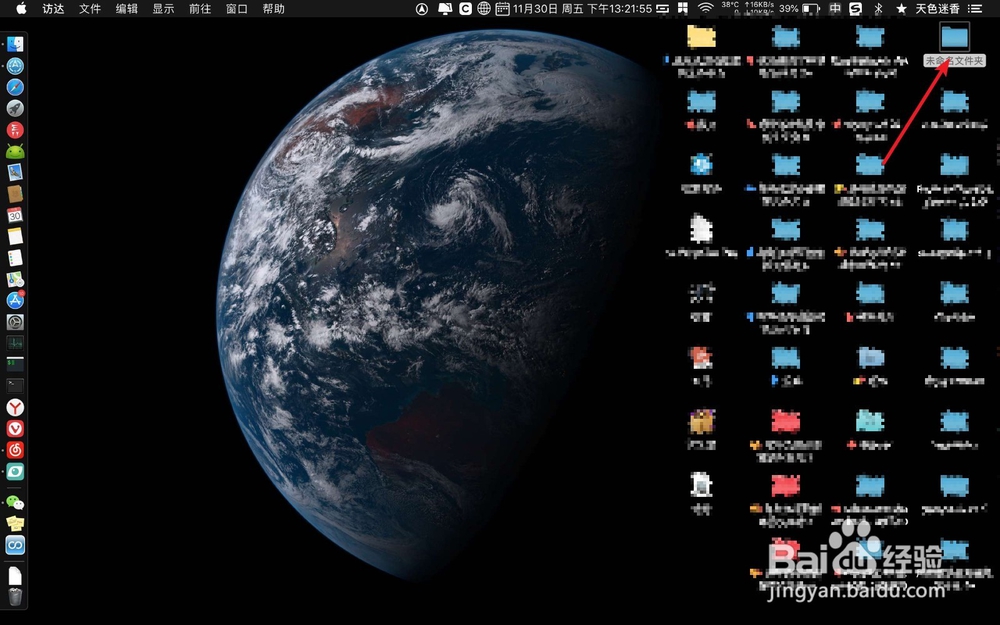Launch the App Store from Dock
Image resolution: width=1000 pixels, height=625 pixels.
coord(15,300)
